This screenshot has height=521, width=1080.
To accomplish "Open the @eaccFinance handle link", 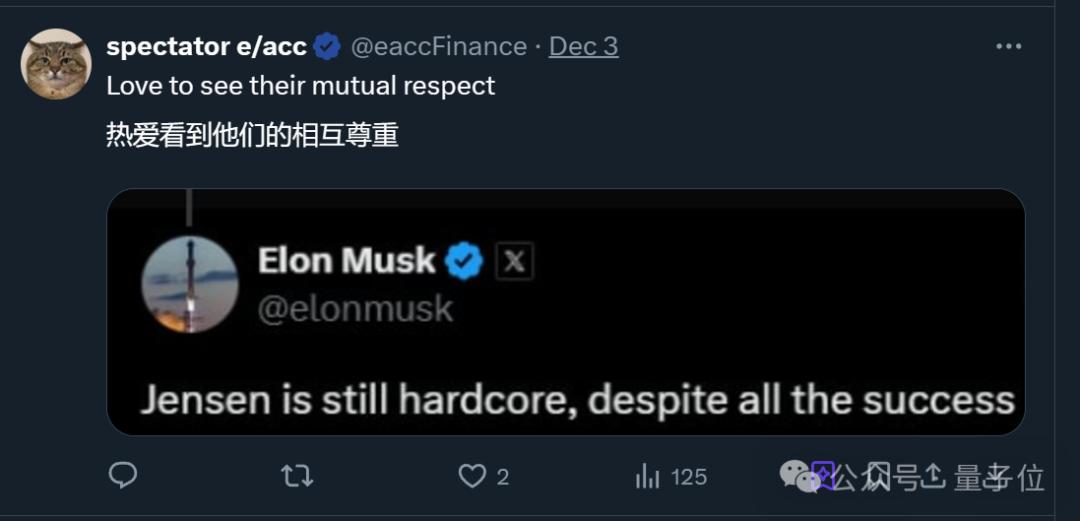I will (439, 46).
